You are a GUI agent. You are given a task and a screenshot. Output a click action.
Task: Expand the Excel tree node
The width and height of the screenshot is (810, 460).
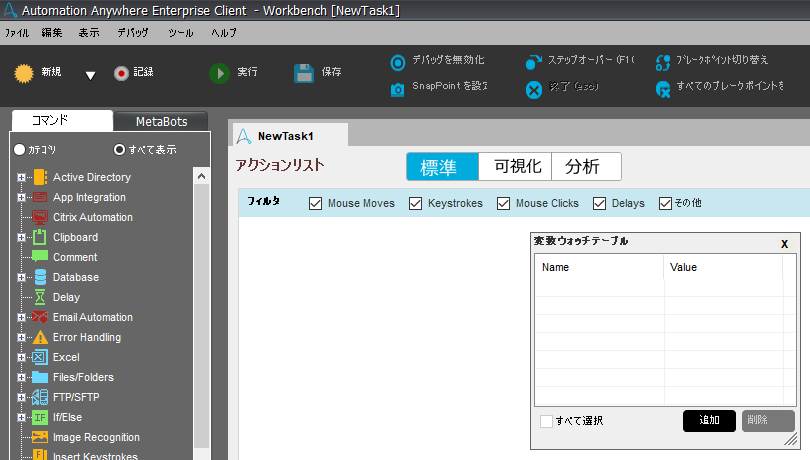pyautogui.click(x=21, y=358)
